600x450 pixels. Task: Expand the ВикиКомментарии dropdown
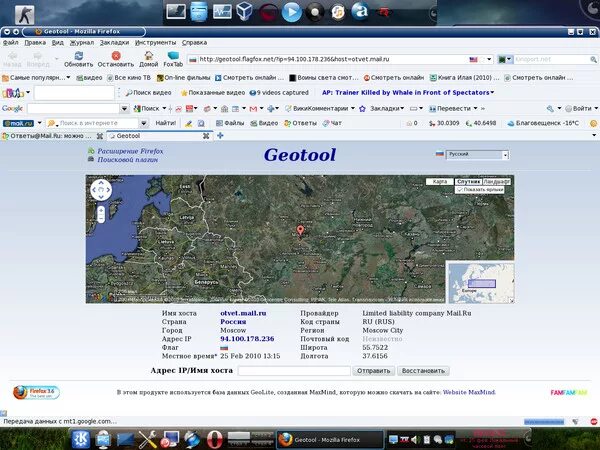pyautogui.click(x=352, y=109)
